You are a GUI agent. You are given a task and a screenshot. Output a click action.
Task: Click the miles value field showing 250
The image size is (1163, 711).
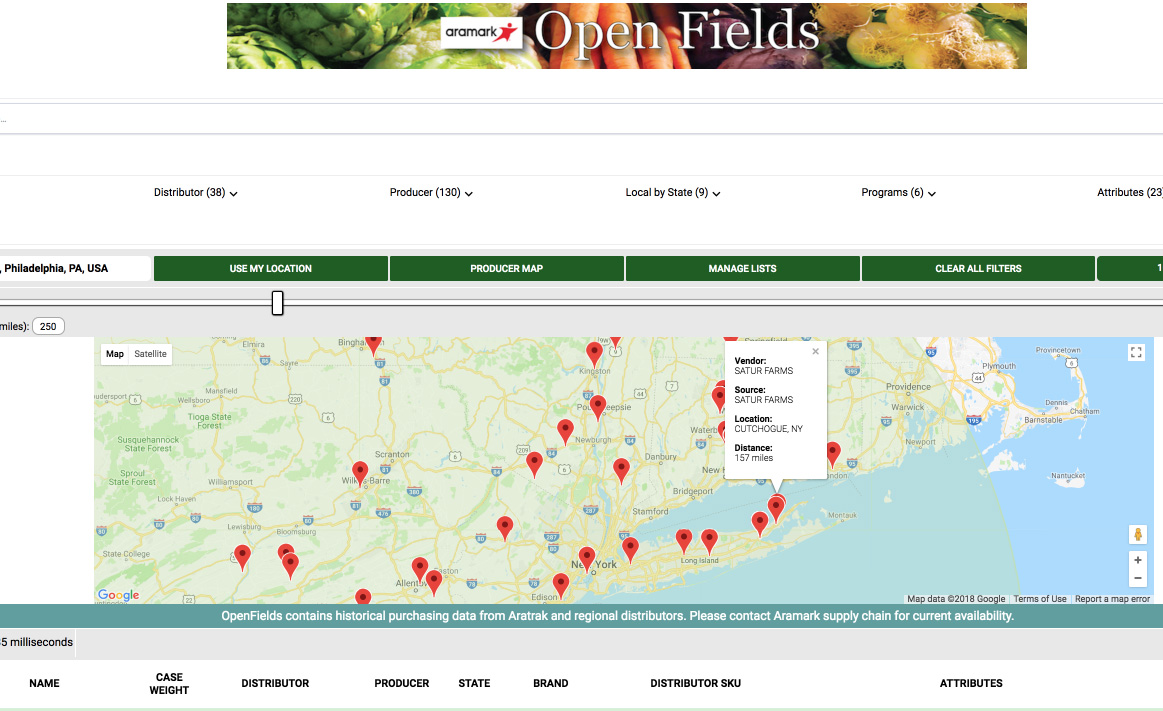(x=48, y=326)
